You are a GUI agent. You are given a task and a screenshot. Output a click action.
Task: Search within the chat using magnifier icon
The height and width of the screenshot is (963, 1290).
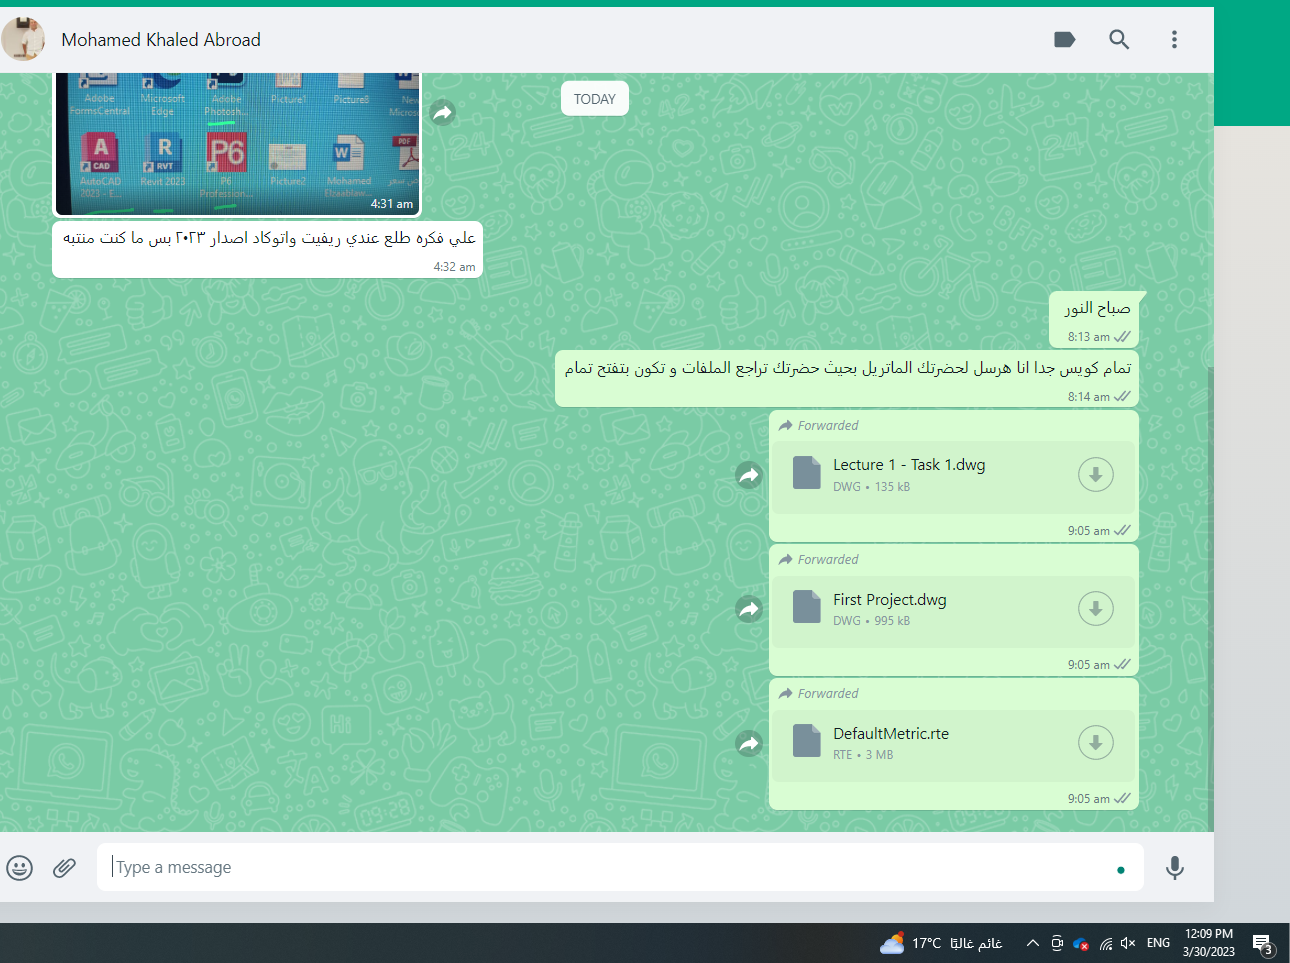[x=1119, y=40]
